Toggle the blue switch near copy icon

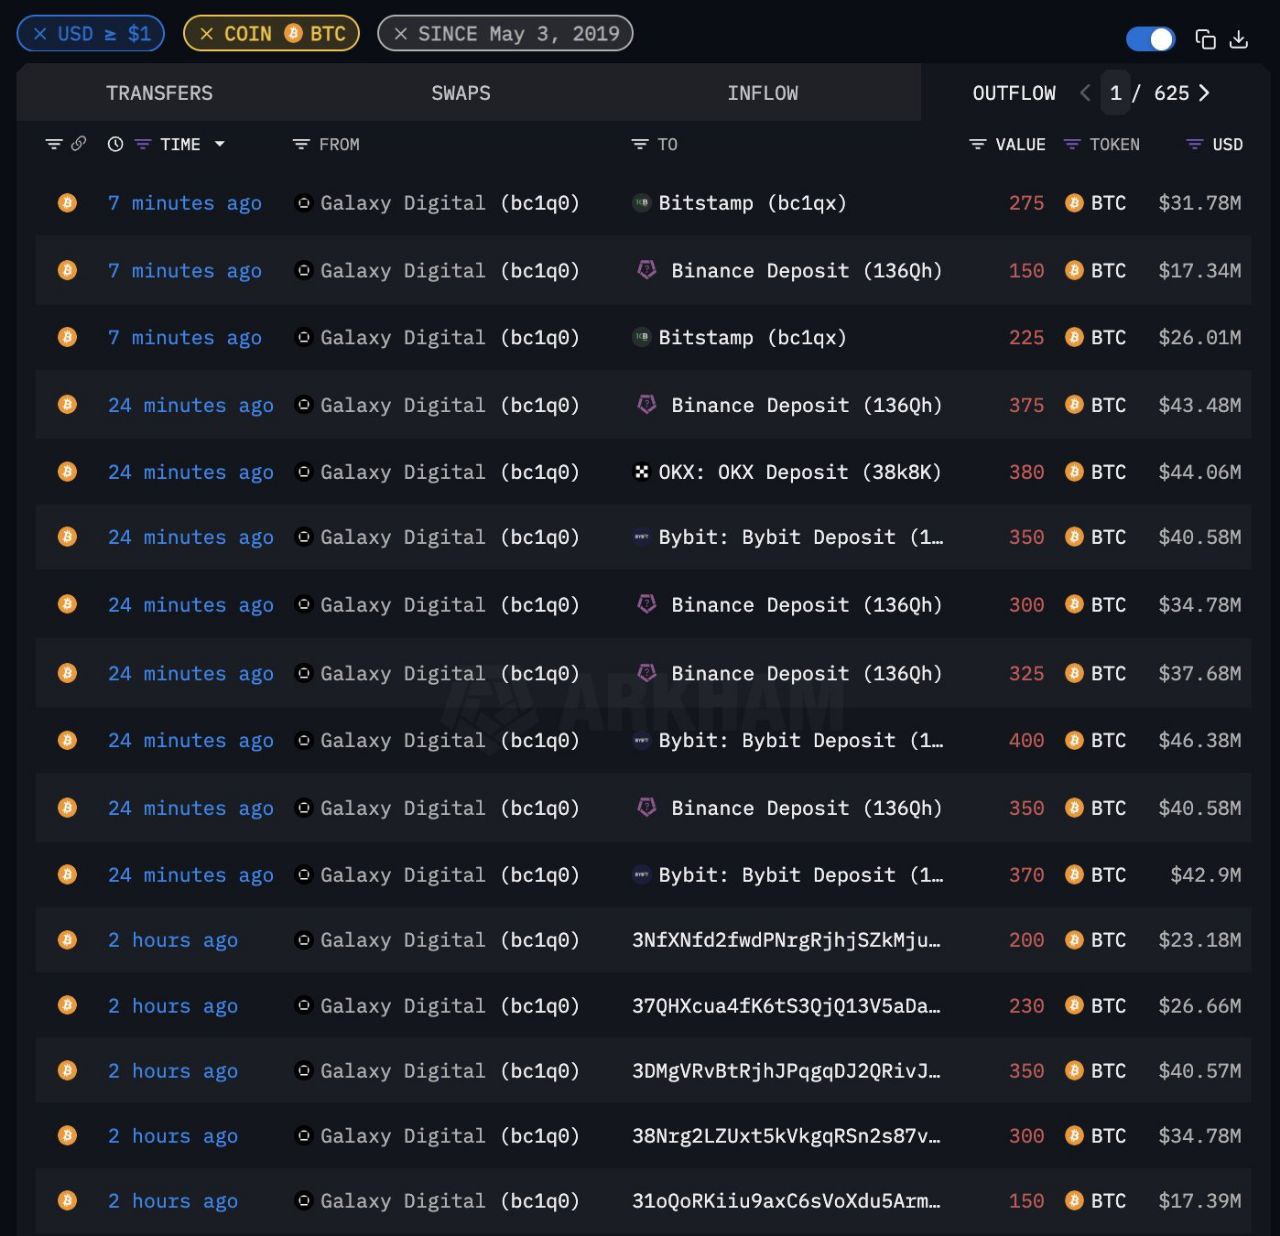(x=1150, y=39)
